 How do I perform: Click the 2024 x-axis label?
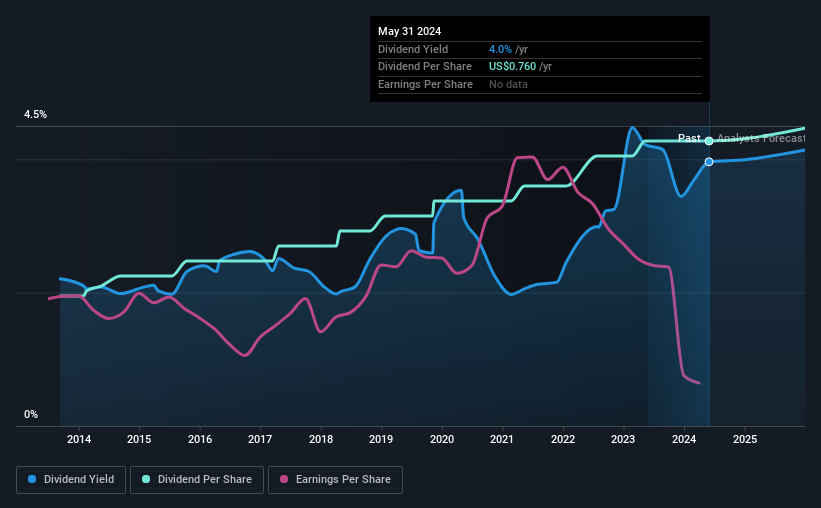tap(684, 439)
